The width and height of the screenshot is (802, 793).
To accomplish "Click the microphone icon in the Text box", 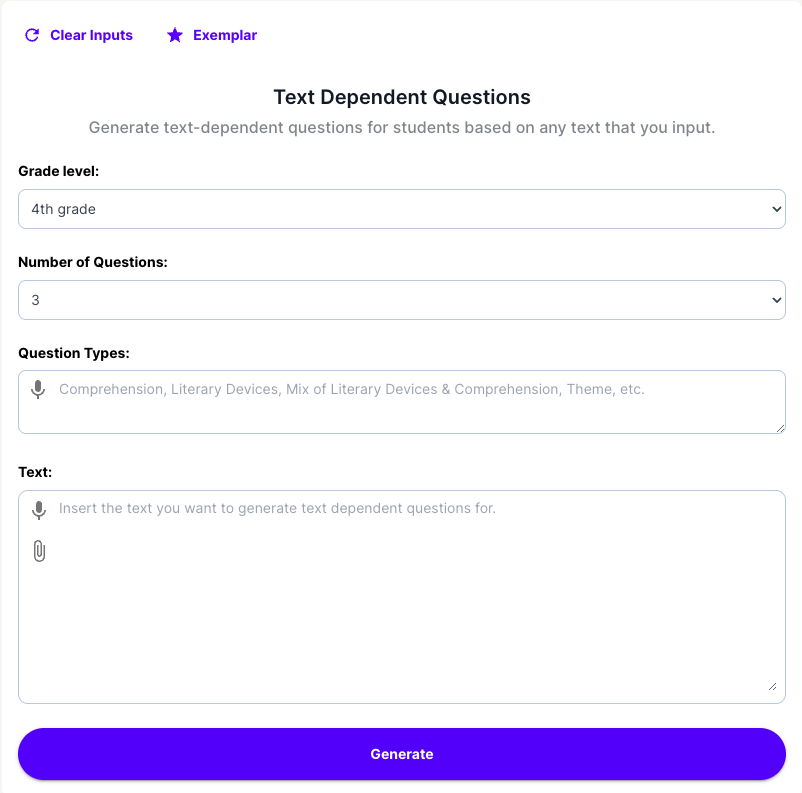I will pyautogui.click(x=39, y=509).
